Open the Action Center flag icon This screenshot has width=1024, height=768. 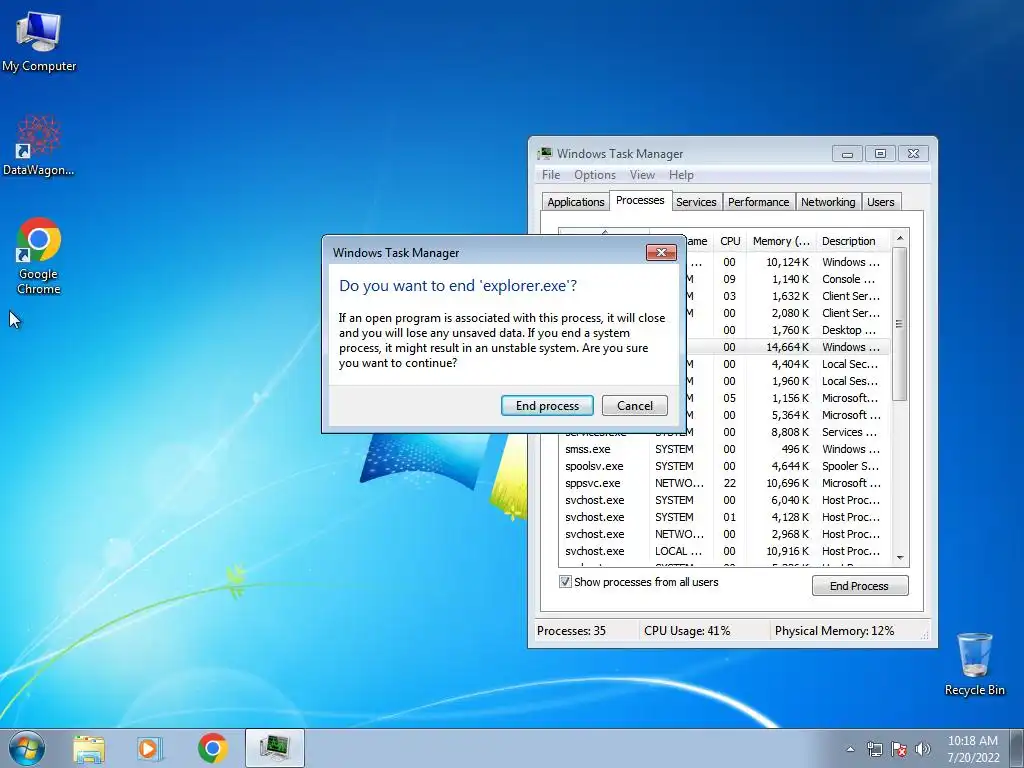899,749
